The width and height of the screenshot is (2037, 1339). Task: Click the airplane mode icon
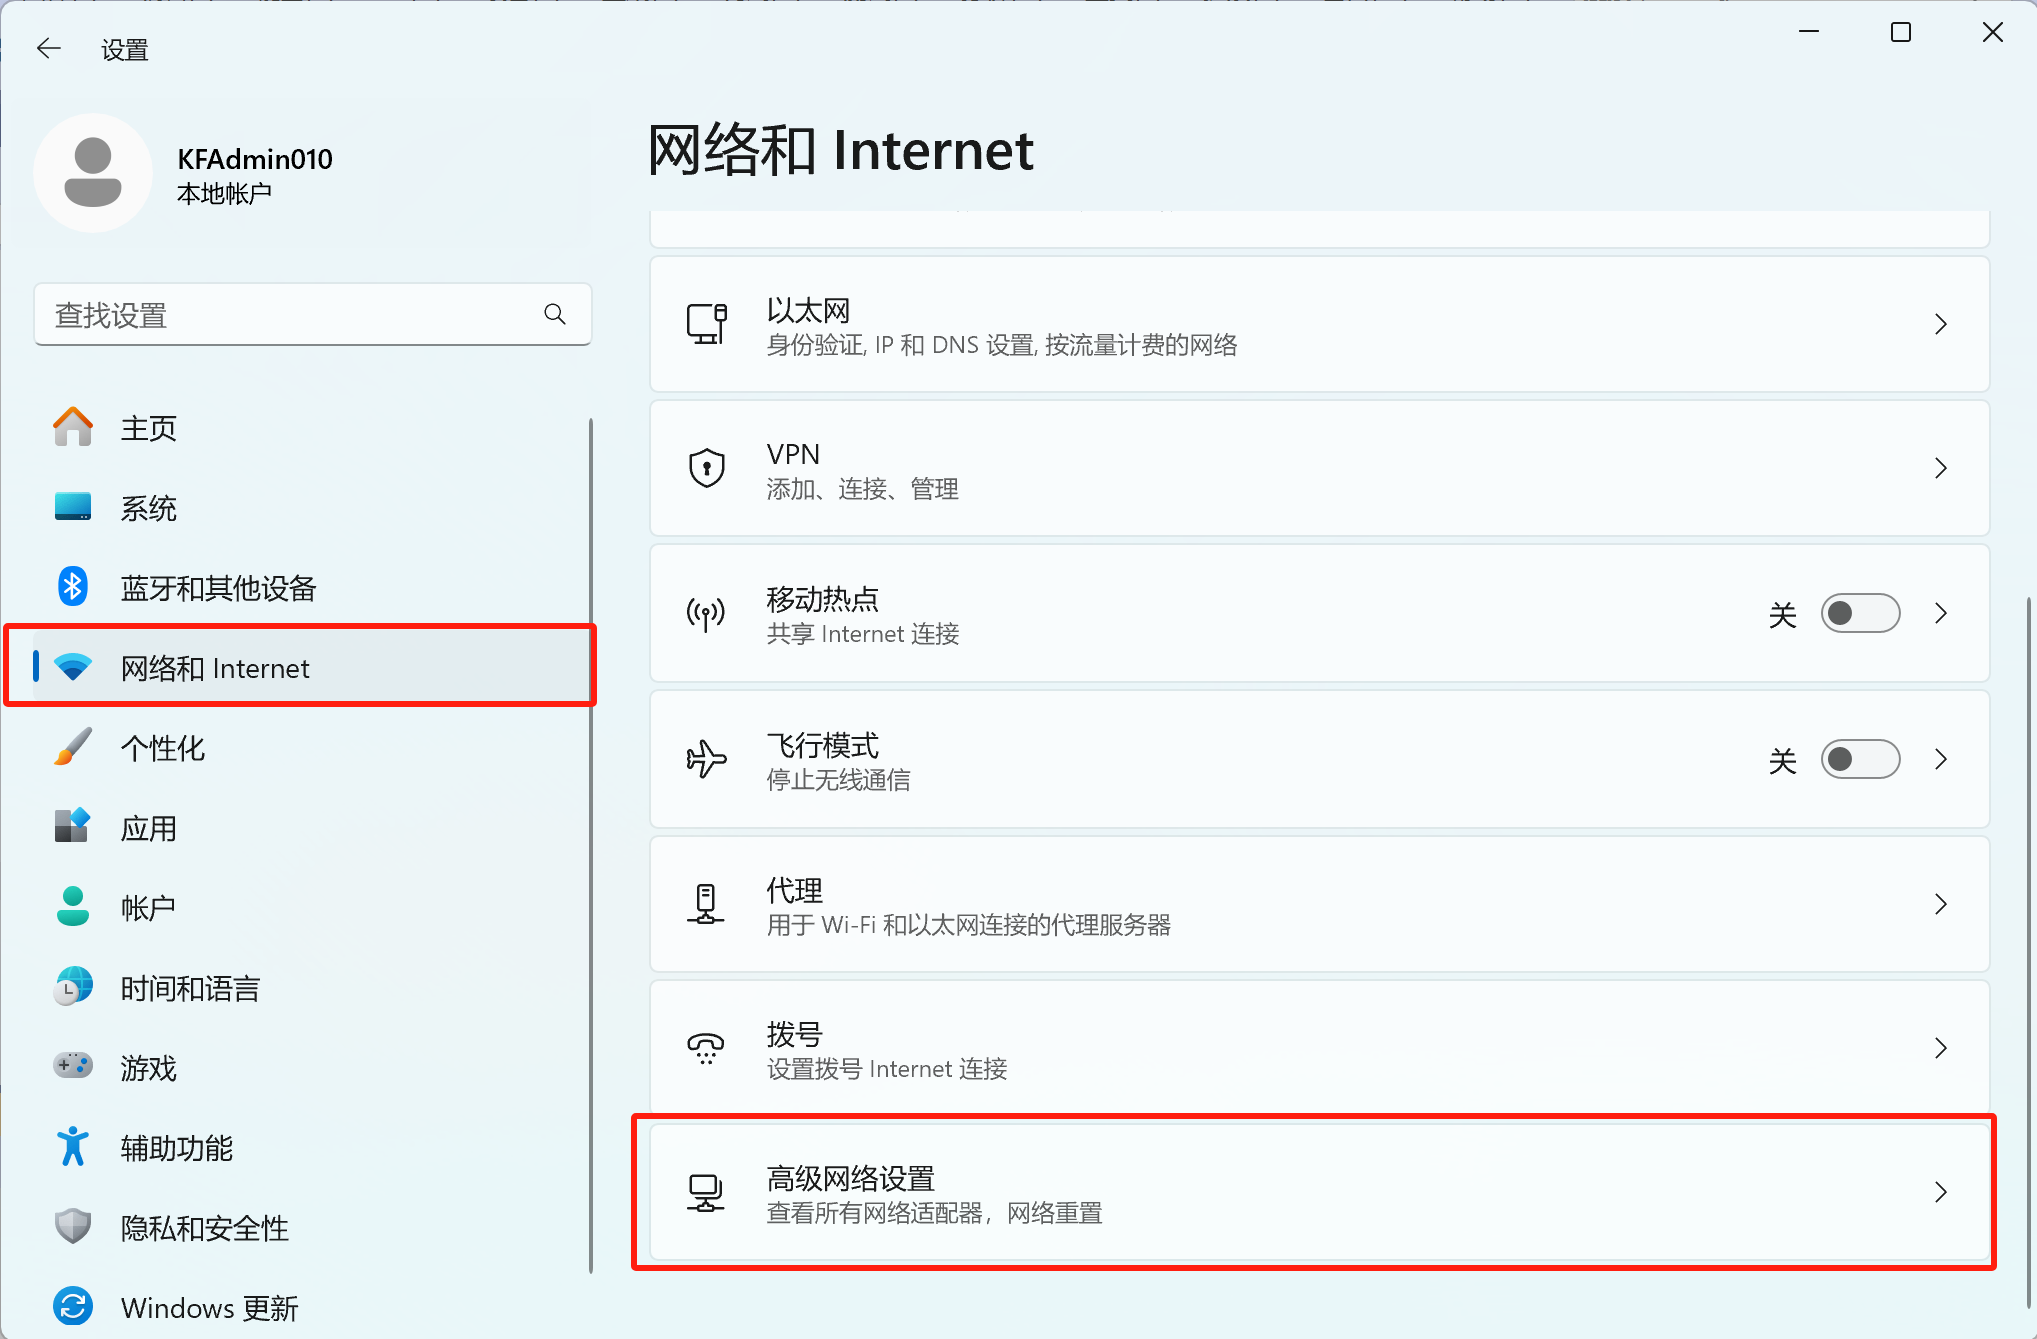[x=706, y=759]
